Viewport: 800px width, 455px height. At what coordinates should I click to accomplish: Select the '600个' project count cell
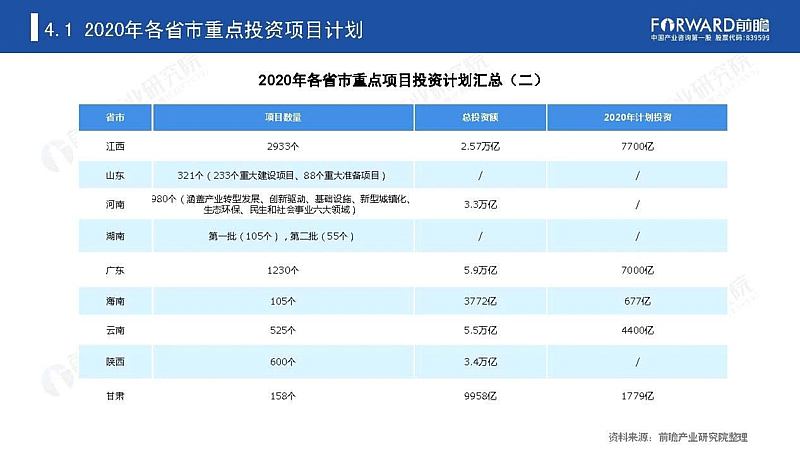[x=283, y=362]
